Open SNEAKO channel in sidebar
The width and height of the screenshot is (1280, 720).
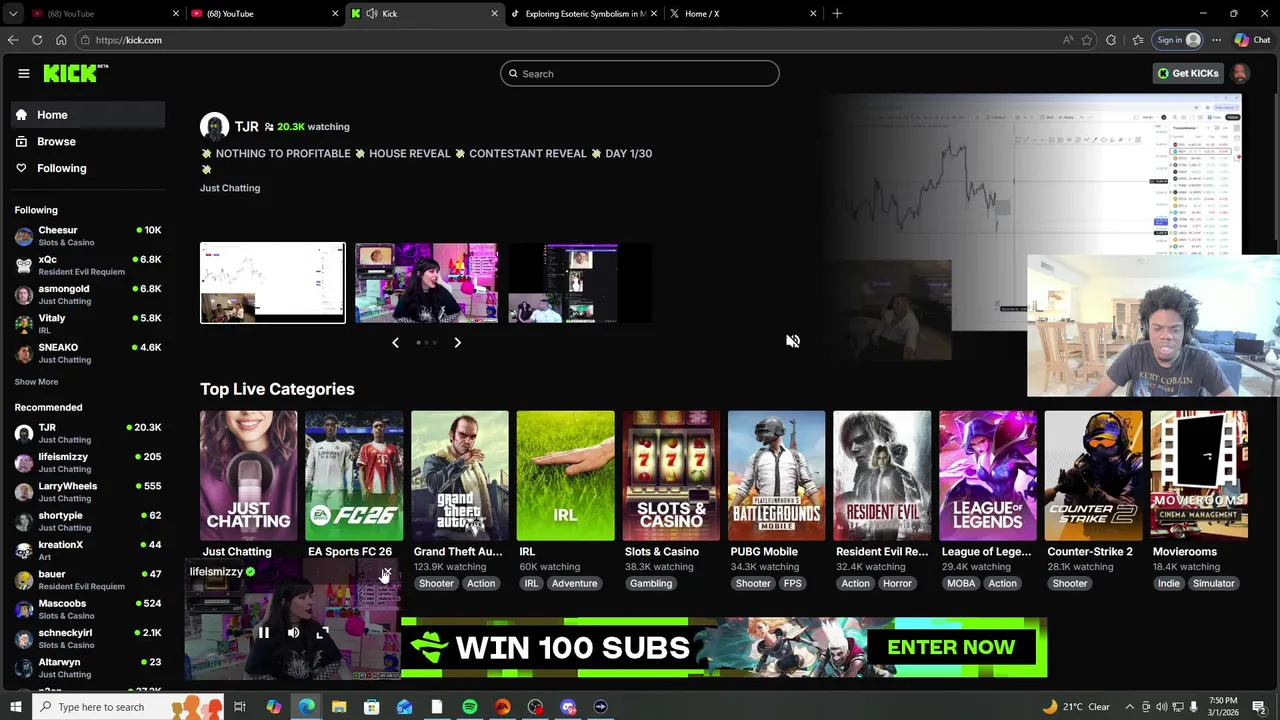click(88, 353)
